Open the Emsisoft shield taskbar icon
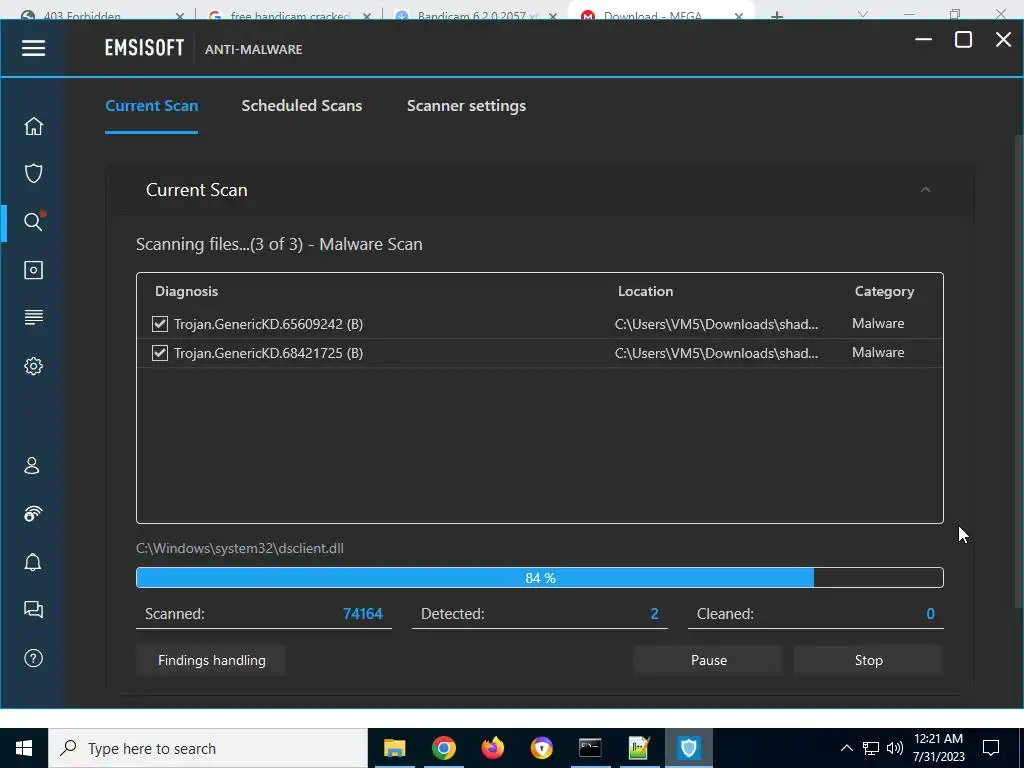The image size is (1024, 768). tap(688, 748)
